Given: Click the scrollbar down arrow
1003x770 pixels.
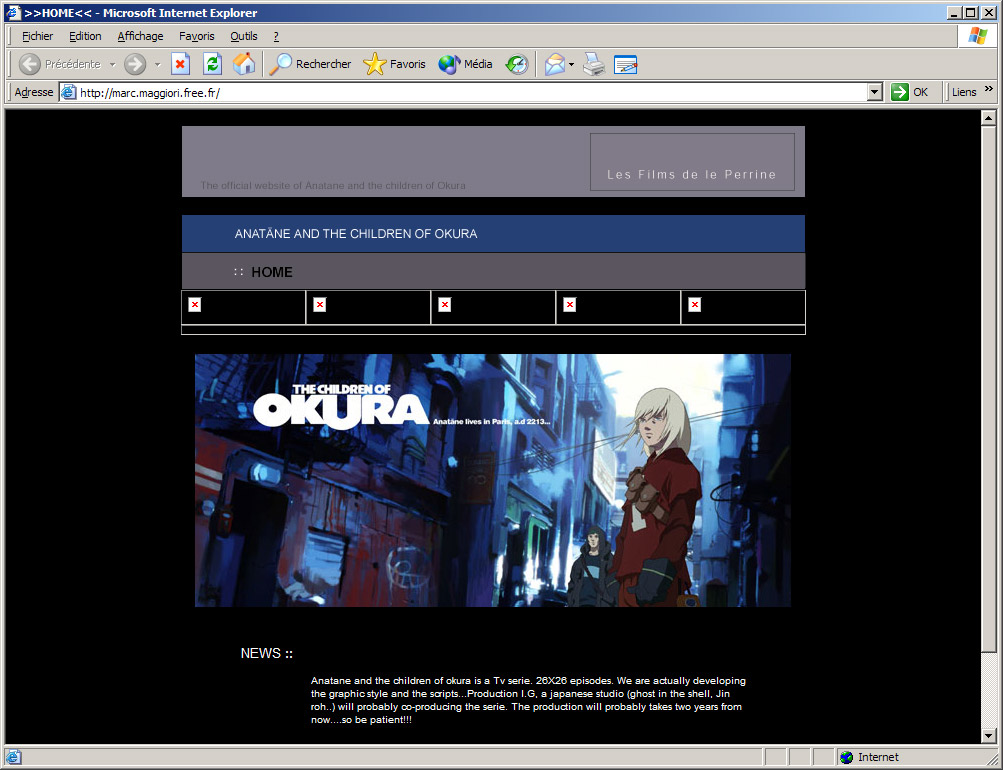Looking at the screenshot, I should pyautogui.click(x=988, y=735).
